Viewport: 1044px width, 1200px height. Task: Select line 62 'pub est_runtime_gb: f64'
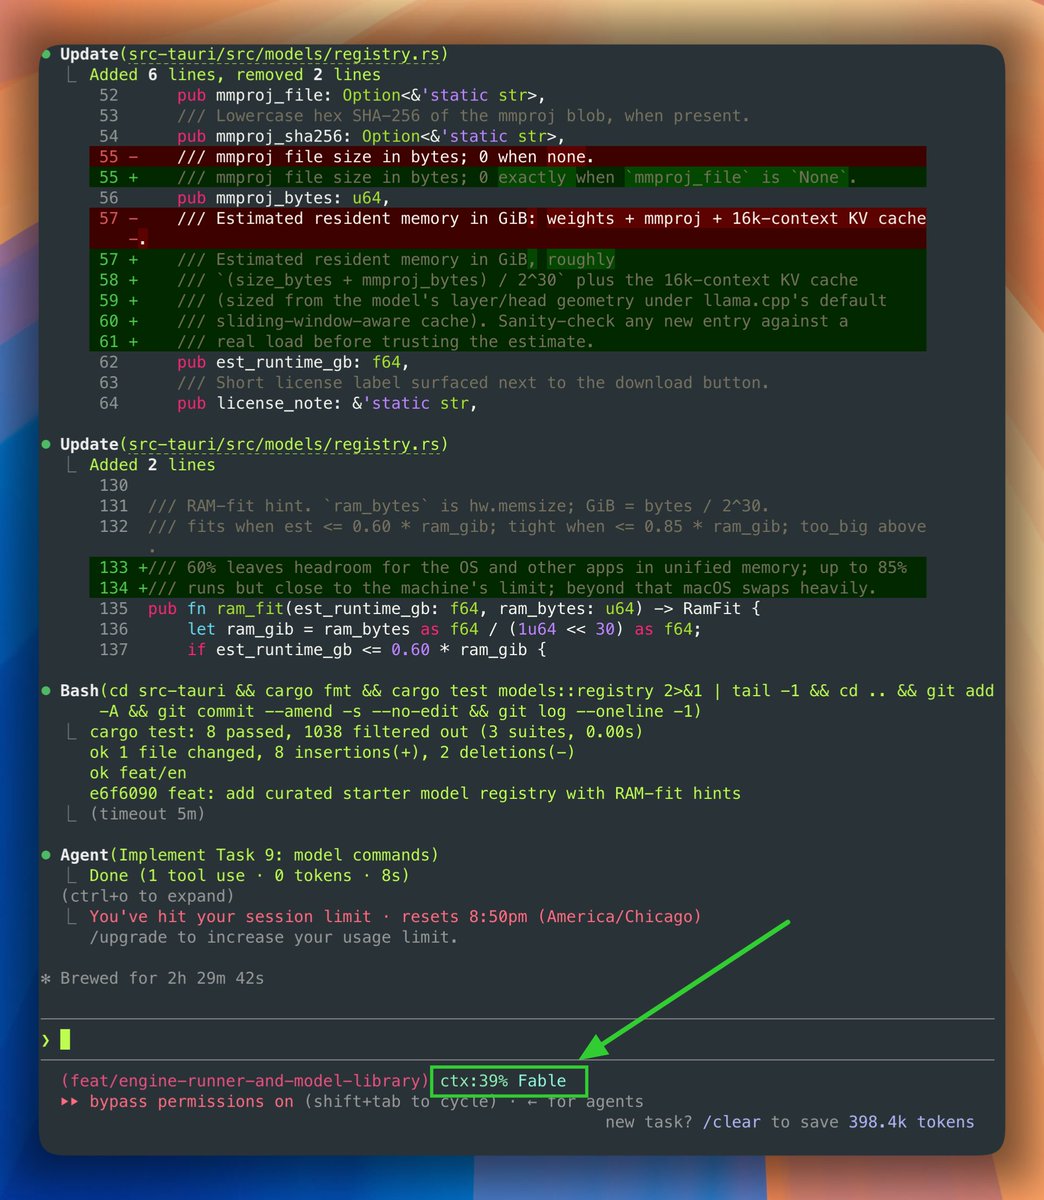(293, 362)
